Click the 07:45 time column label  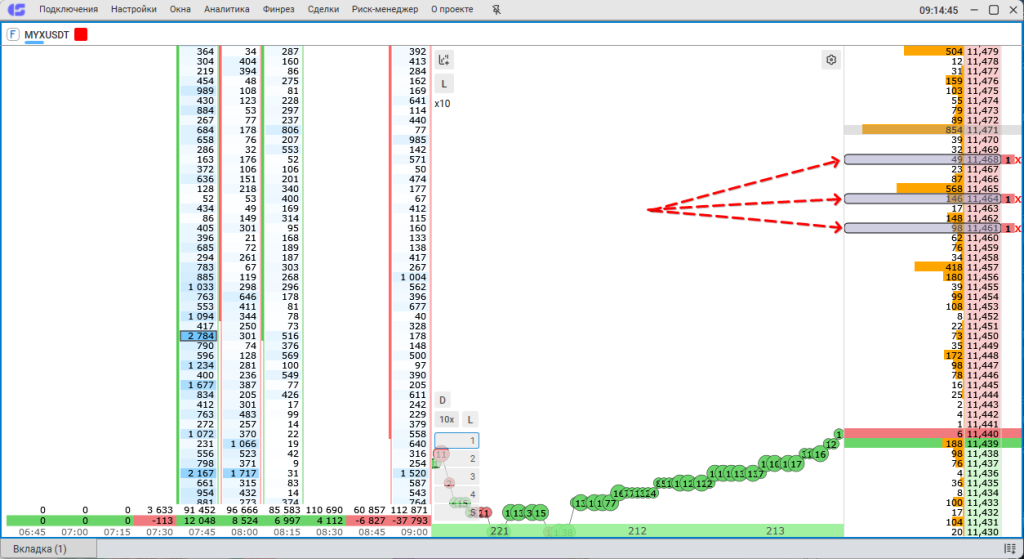point(202,532)
